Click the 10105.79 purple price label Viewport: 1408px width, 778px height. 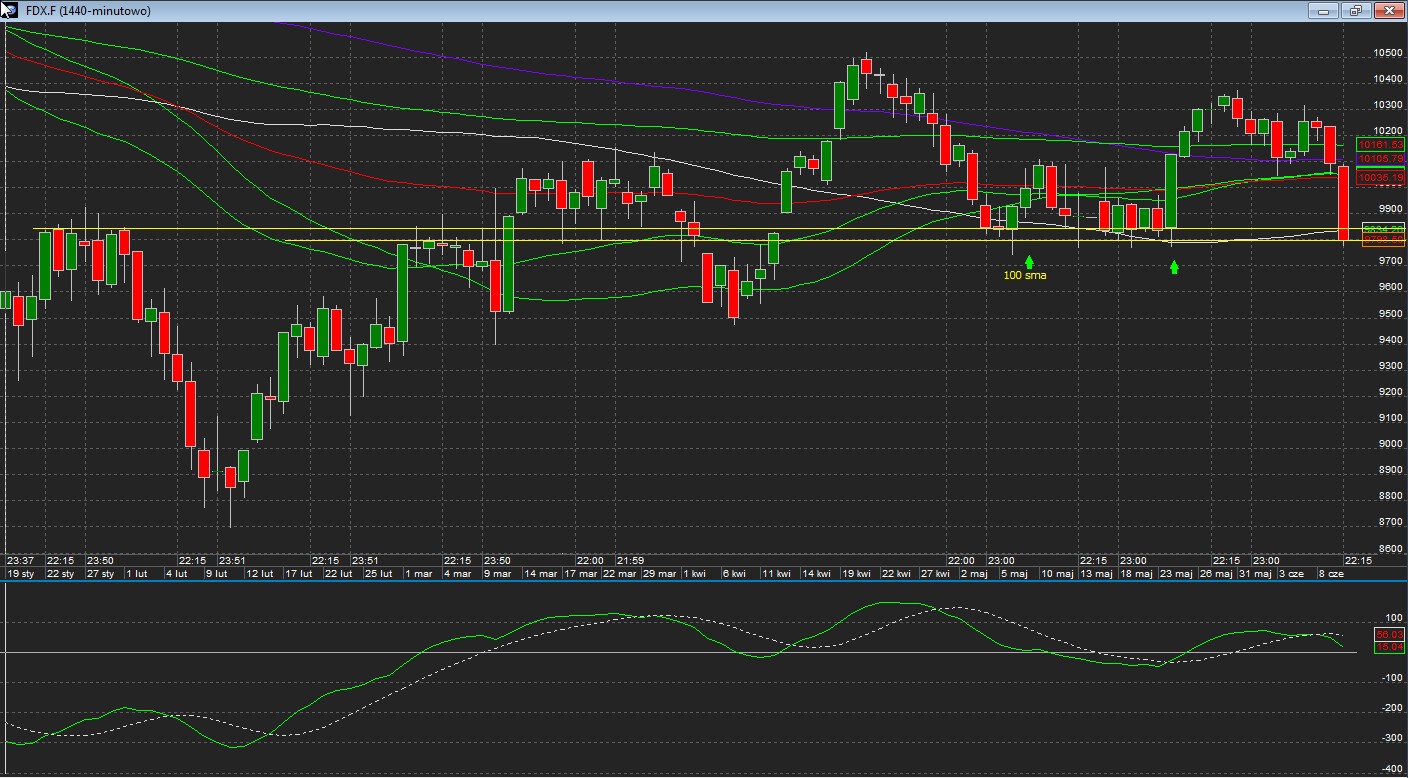1380,158
